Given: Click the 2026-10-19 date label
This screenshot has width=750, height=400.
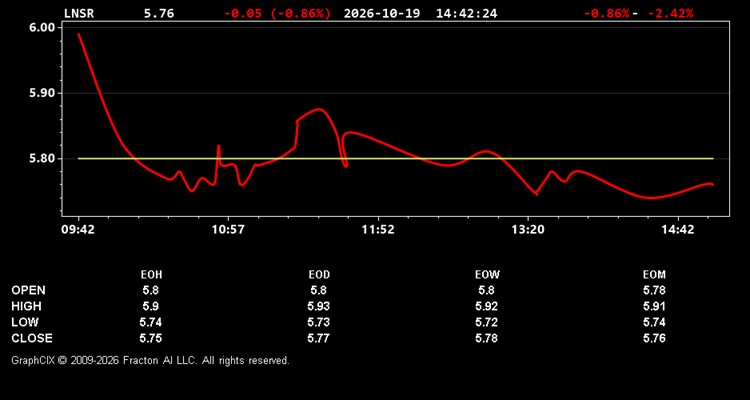Looking at the screenshot, I should (382, 13).
